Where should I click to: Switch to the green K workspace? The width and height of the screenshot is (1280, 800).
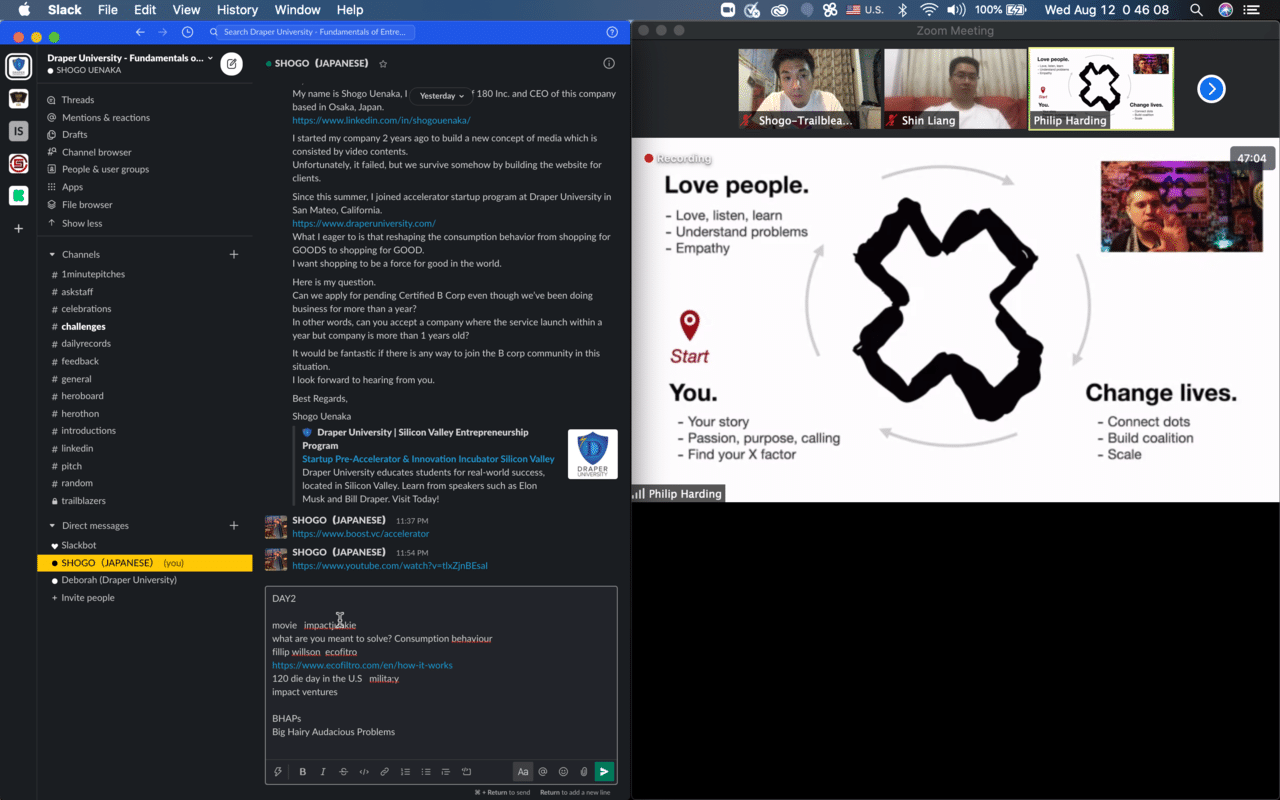click(18, 195)
